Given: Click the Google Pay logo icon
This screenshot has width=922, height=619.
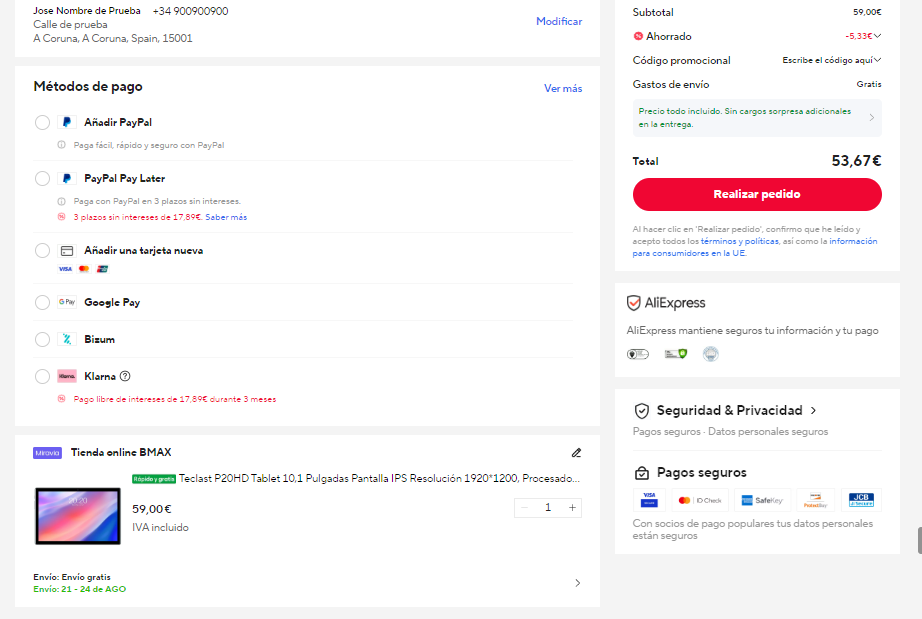Looking at the screenshot, I should pos(67,302).
